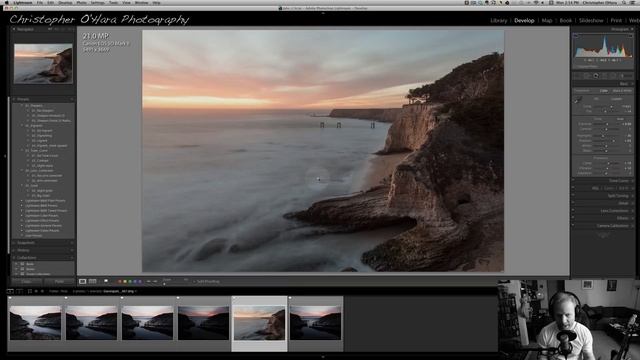
Task: Open Before and After view
Action: point(93,282)
